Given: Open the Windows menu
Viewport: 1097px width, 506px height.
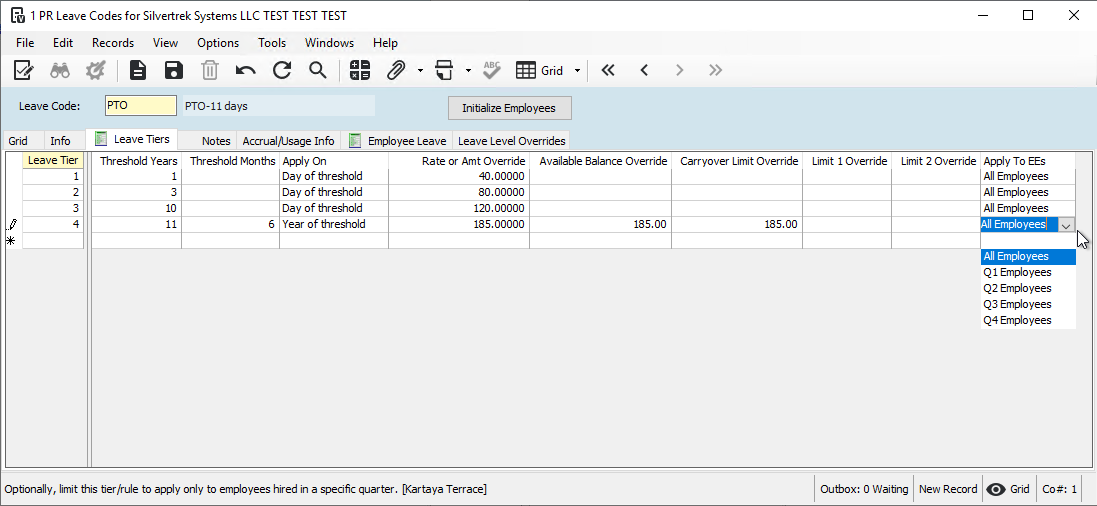Looking at the screenshot, I should tap(329, 43).
